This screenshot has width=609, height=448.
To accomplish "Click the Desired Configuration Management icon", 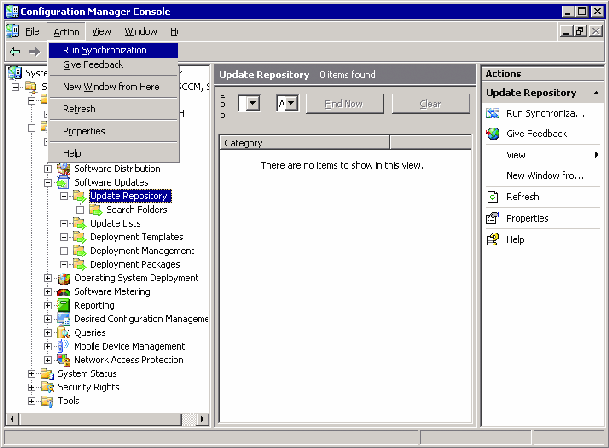I will coord(63,319).
